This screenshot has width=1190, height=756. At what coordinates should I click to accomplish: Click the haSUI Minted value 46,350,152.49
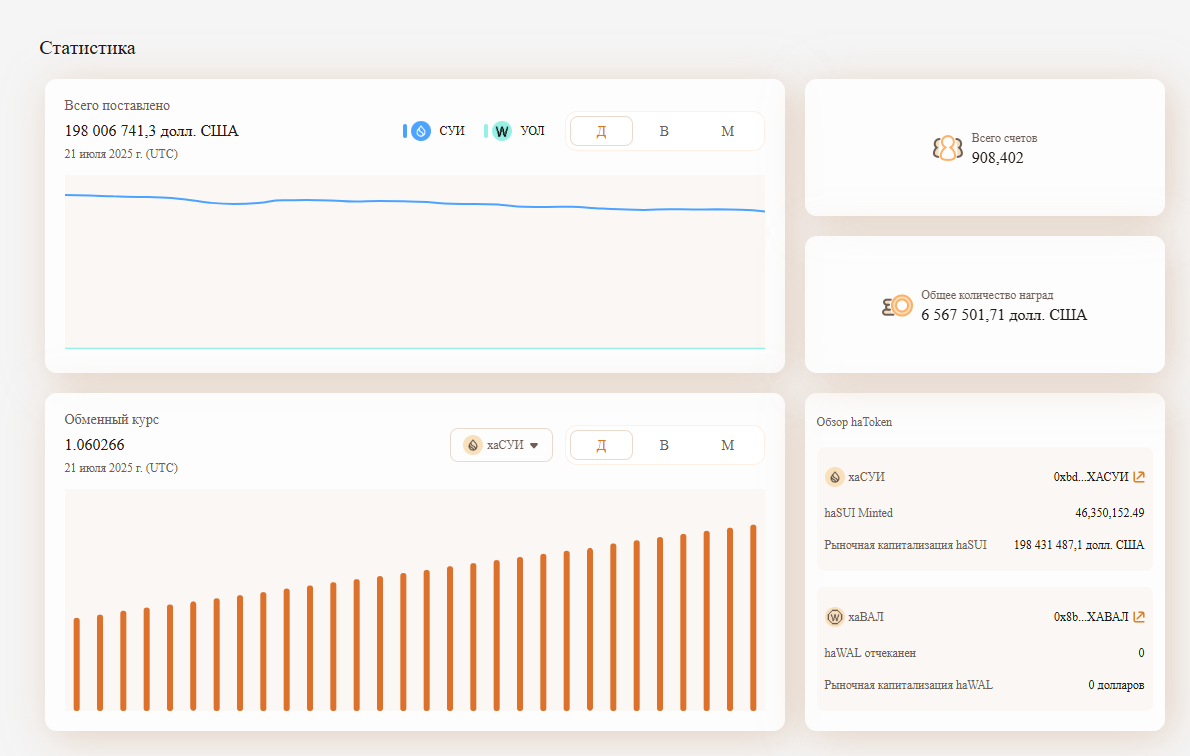pyautogui.click(x=1110, y=513)
